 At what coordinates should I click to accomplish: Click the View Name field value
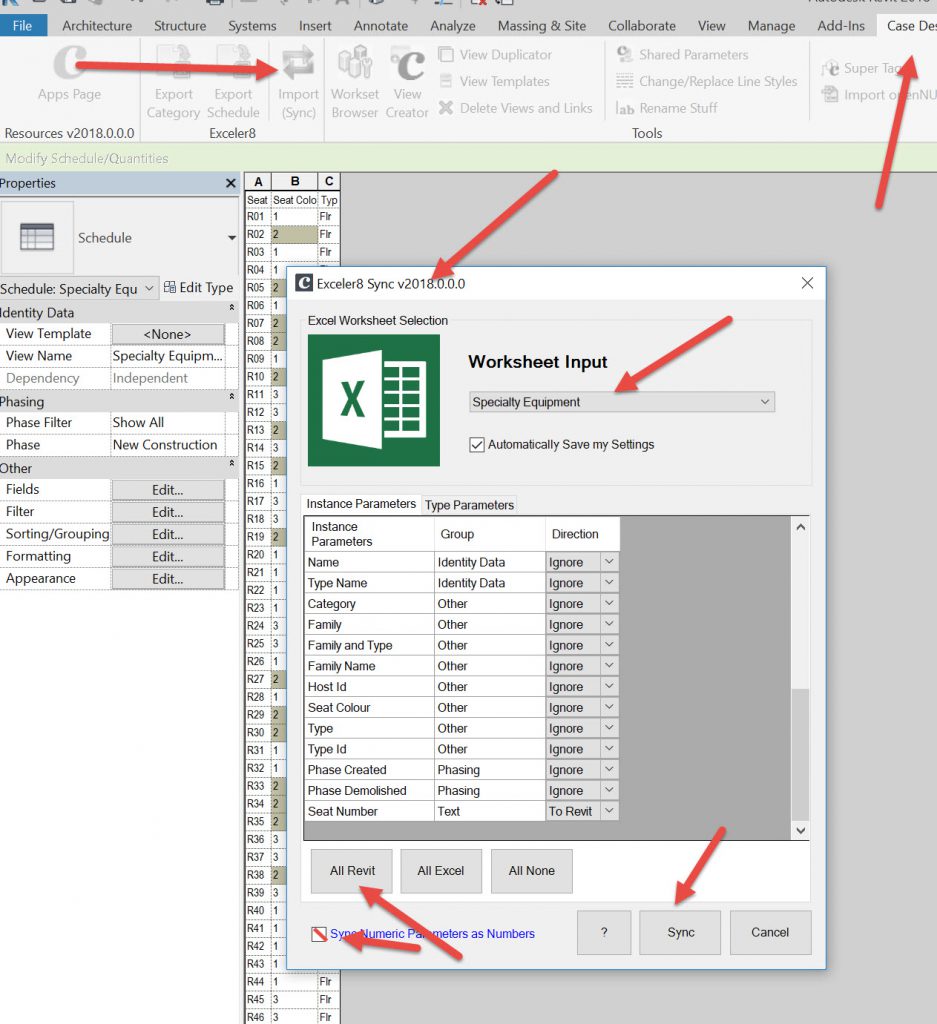tap(167, 356)
